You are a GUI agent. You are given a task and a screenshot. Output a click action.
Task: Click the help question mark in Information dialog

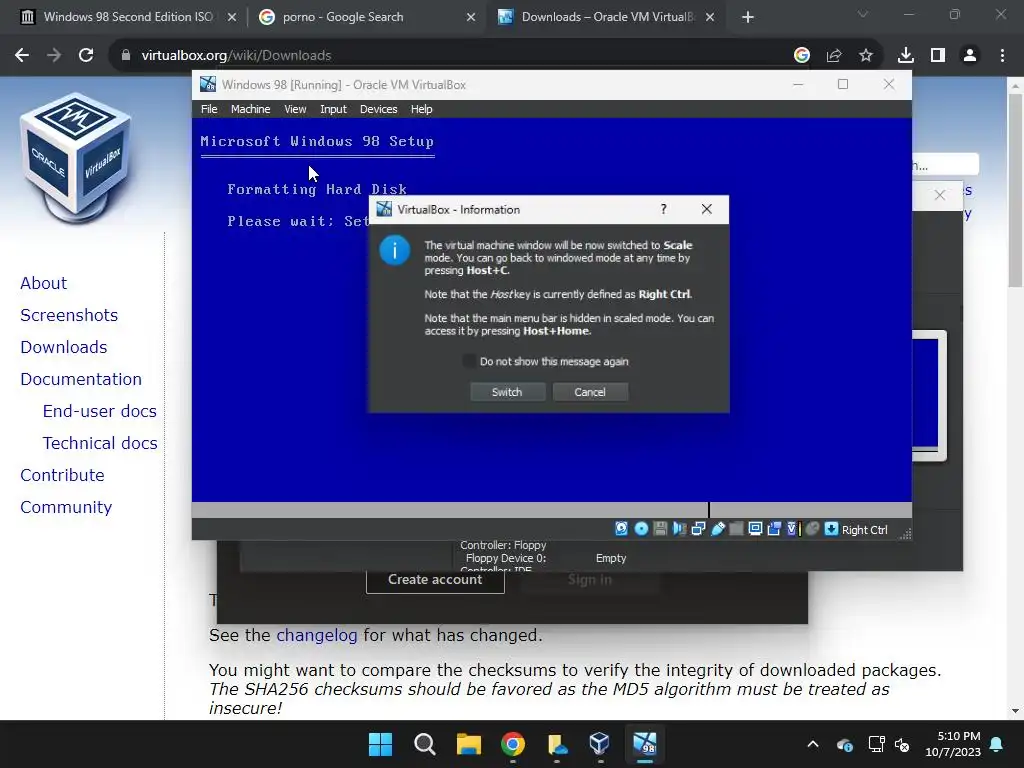(664, 209)
